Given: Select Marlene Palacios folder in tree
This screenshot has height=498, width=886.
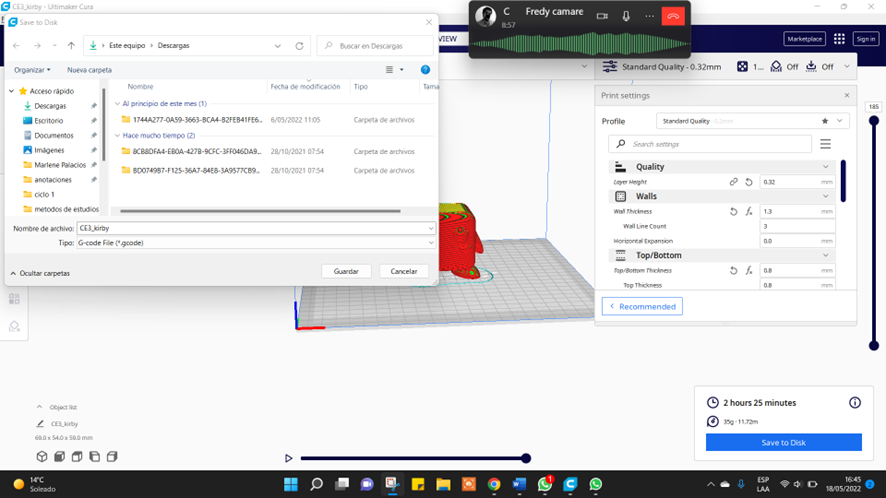Looking at the screenshot, I should (60, 164).
